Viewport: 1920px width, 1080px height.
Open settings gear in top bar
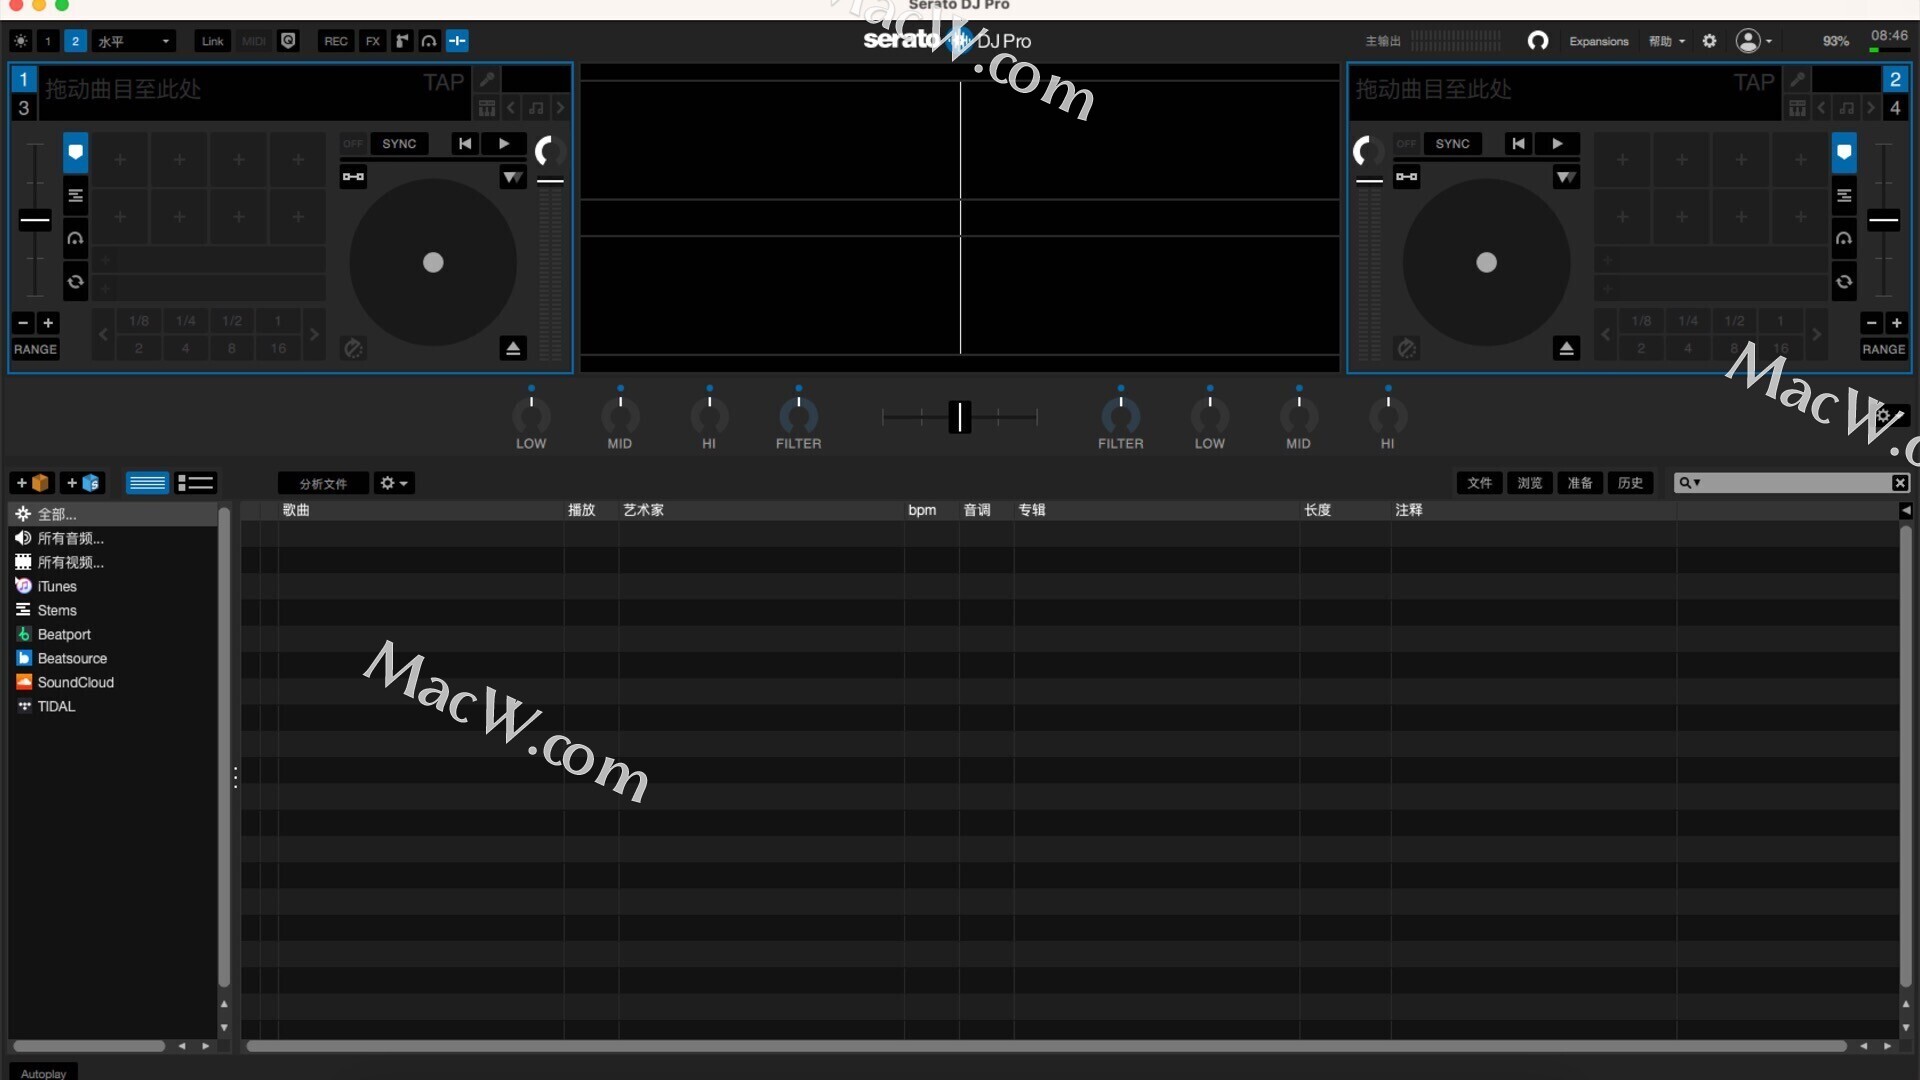point(1710,41)
